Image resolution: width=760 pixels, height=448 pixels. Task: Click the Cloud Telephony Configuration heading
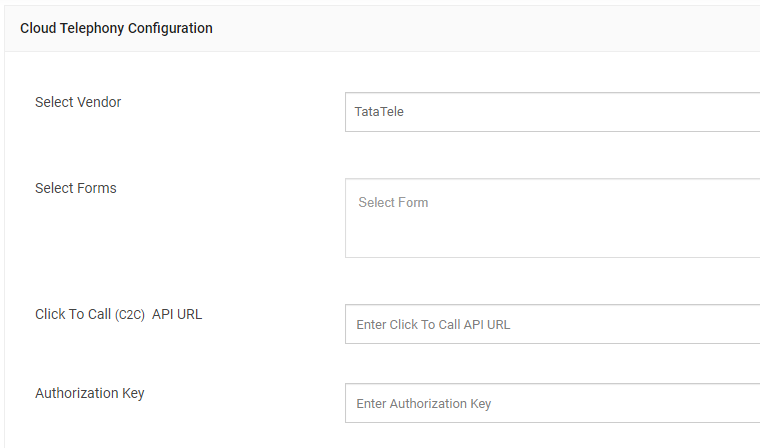point(116,28)
